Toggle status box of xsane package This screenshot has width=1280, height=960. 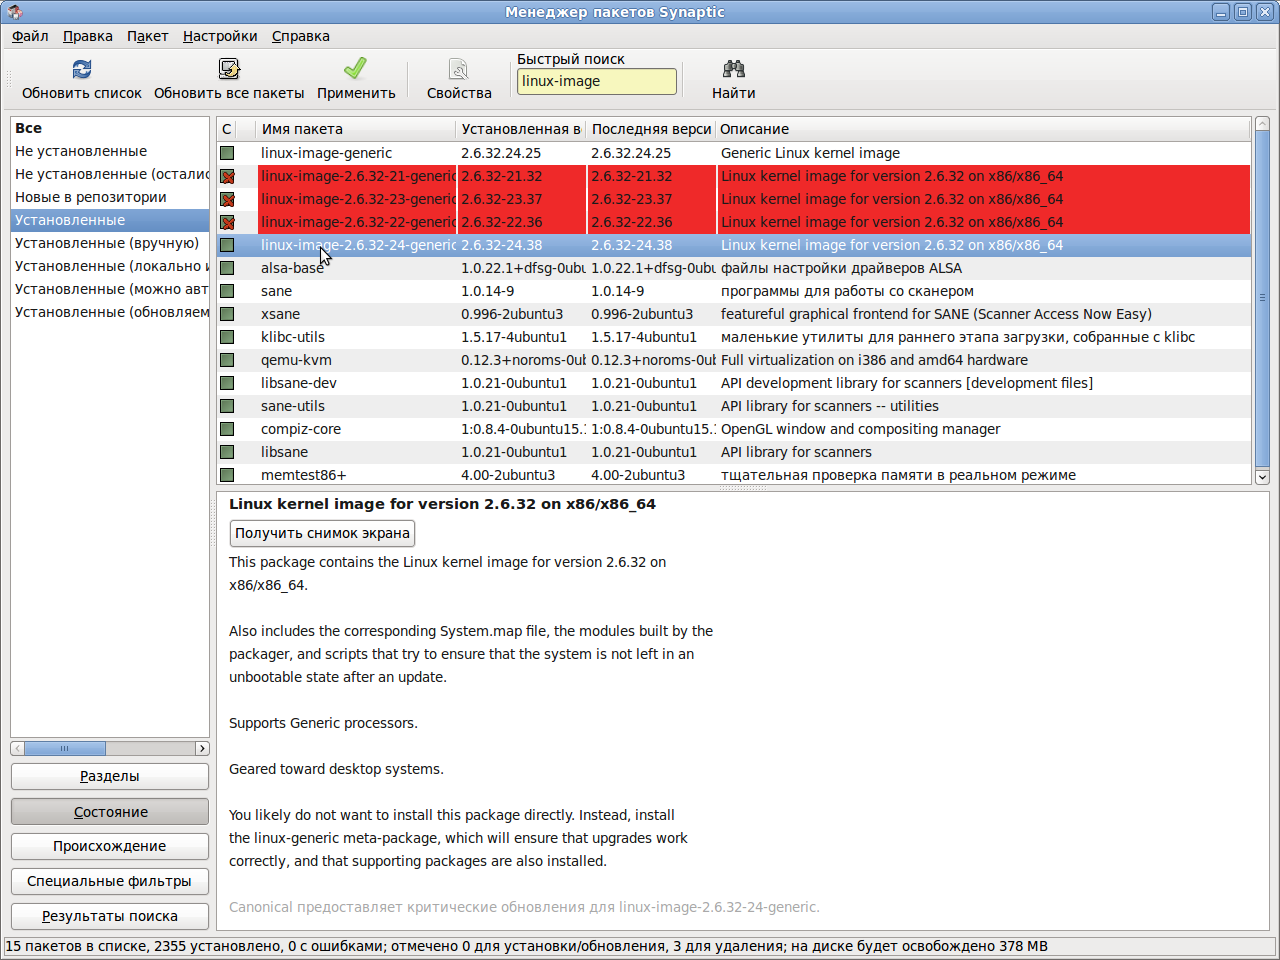(227, 314)
